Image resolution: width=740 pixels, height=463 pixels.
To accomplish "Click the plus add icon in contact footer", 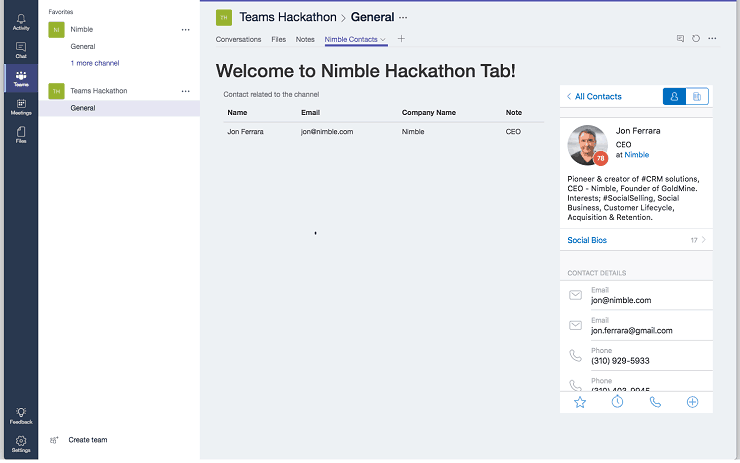I will [692, 402].
